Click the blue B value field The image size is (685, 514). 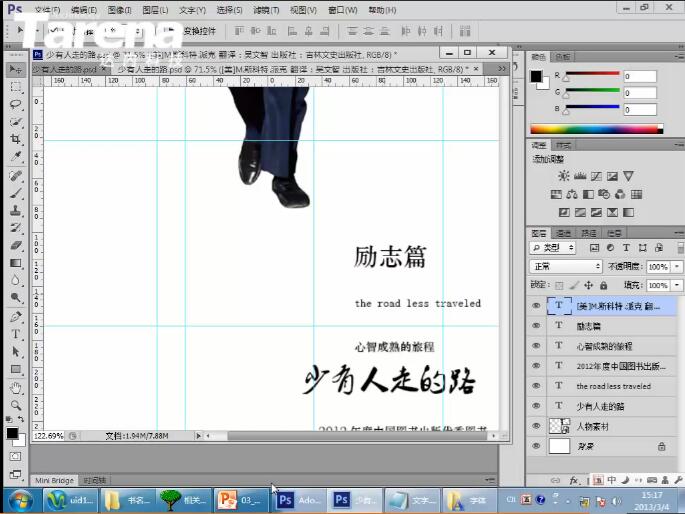coord(640,110)
